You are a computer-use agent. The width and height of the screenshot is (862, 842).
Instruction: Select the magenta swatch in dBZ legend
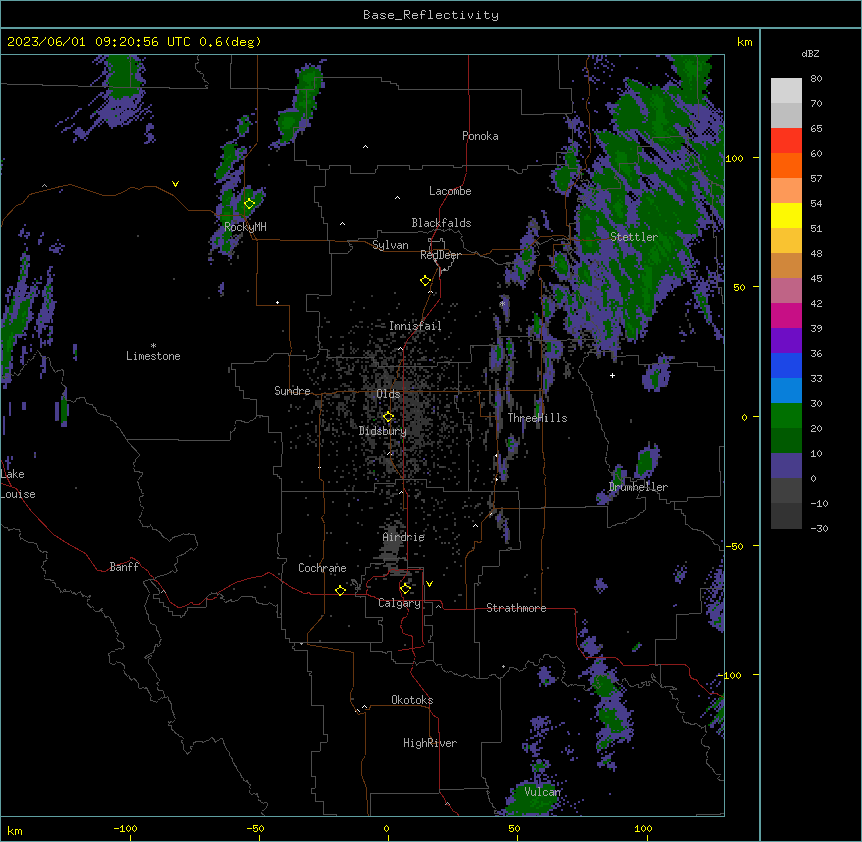tap(786, 315)
